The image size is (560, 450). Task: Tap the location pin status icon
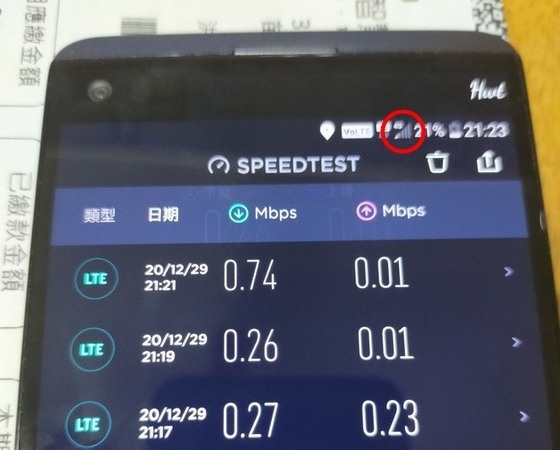(x=328, y=131)
